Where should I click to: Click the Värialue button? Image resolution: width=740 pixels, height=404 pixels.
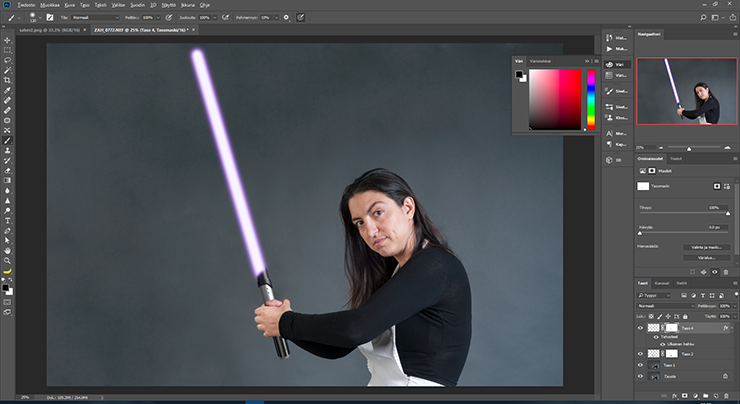click(x=706, y=258)
